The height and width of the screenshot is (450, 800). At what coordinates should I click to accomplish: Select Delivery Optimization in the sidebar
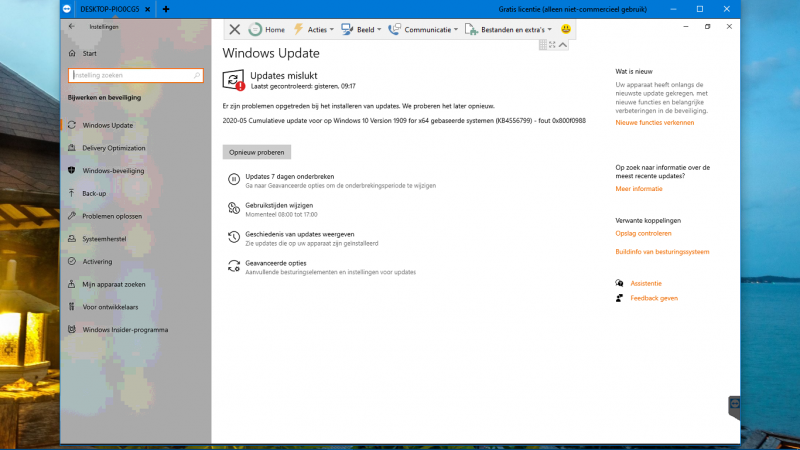coord(113,148)
